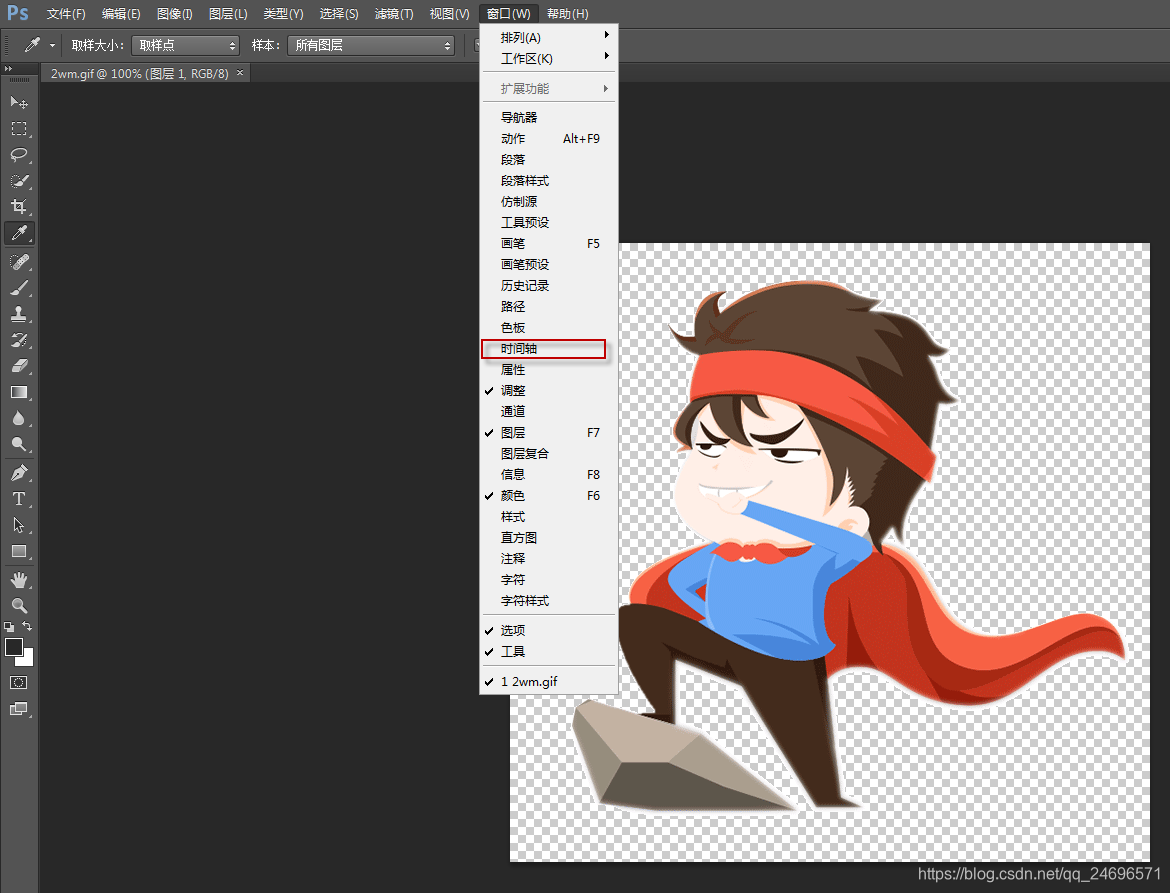
Task: Open the 图层(L) menu
Action: click(228, 13)
